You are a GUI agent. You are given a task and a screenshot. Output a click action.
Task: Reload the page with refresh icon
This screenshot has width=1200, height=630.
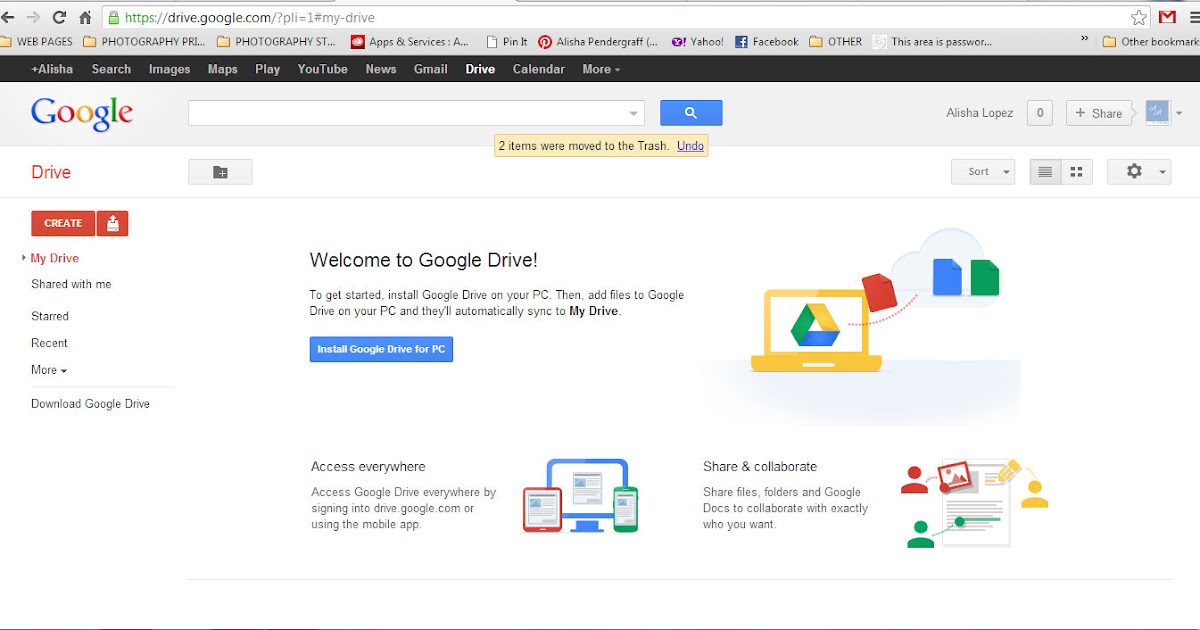tap(59, 17)
